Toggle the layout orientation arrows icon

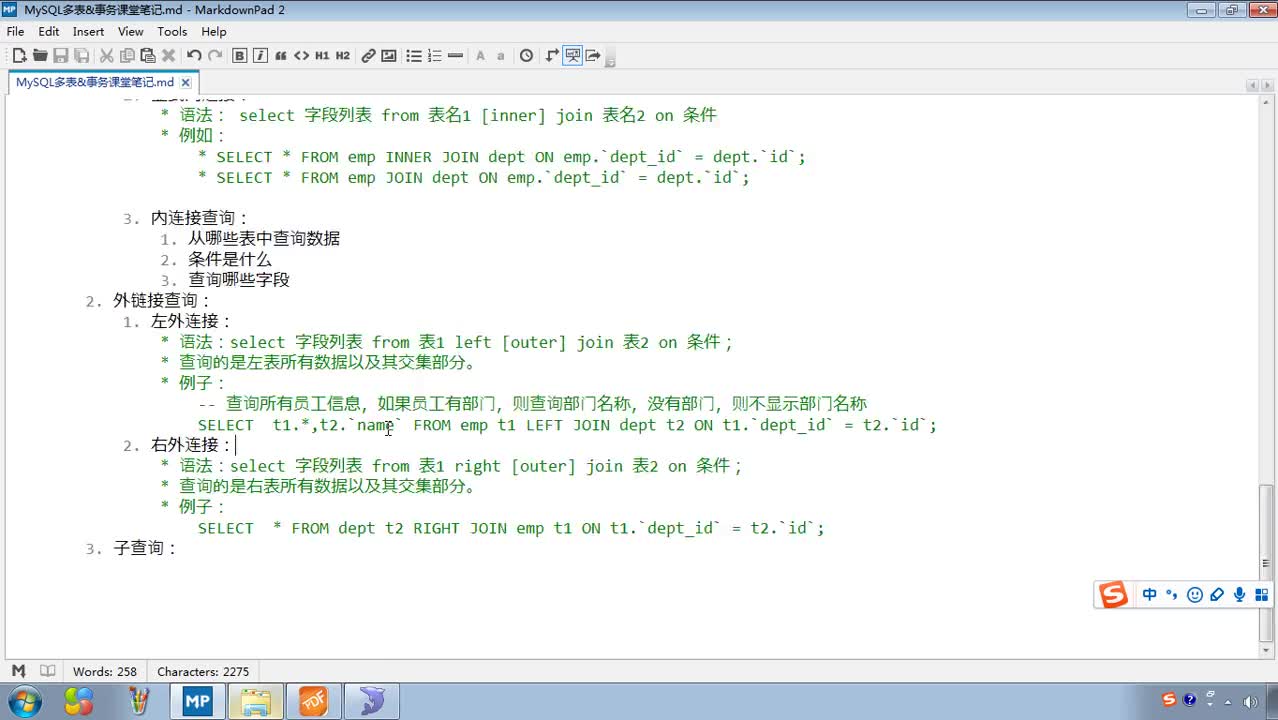tap(552, 56)
